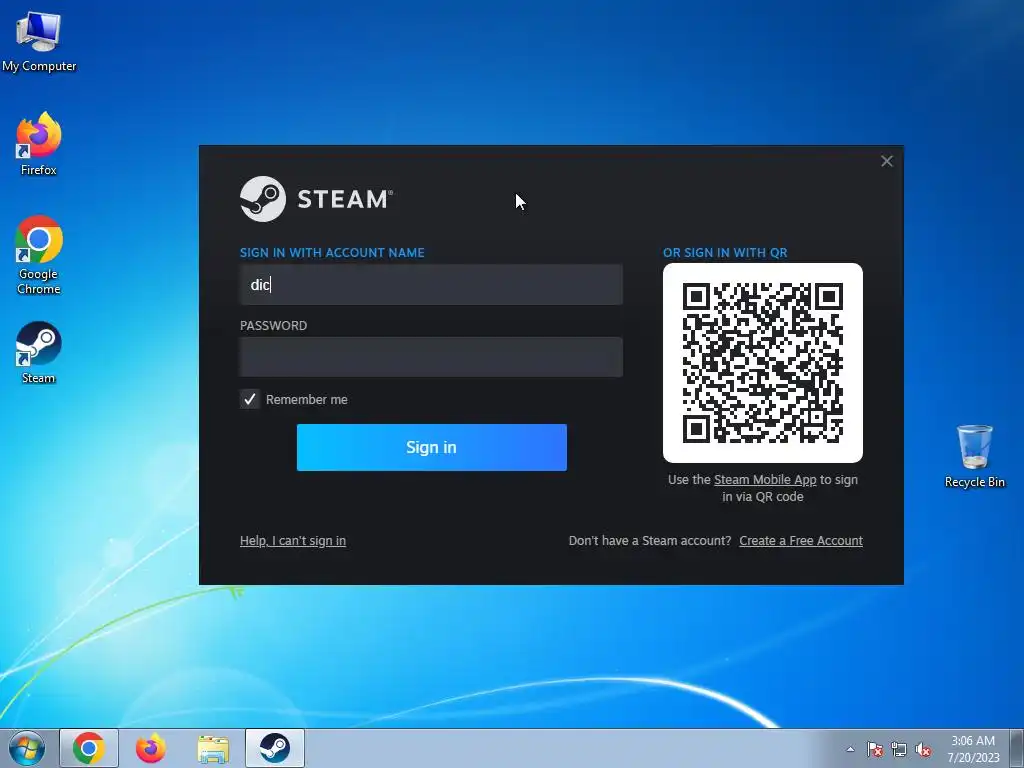The height and width of the screenshot is (768, 1024).
Task: Open the My Computer desktop icon
Action: pos(39,41)
